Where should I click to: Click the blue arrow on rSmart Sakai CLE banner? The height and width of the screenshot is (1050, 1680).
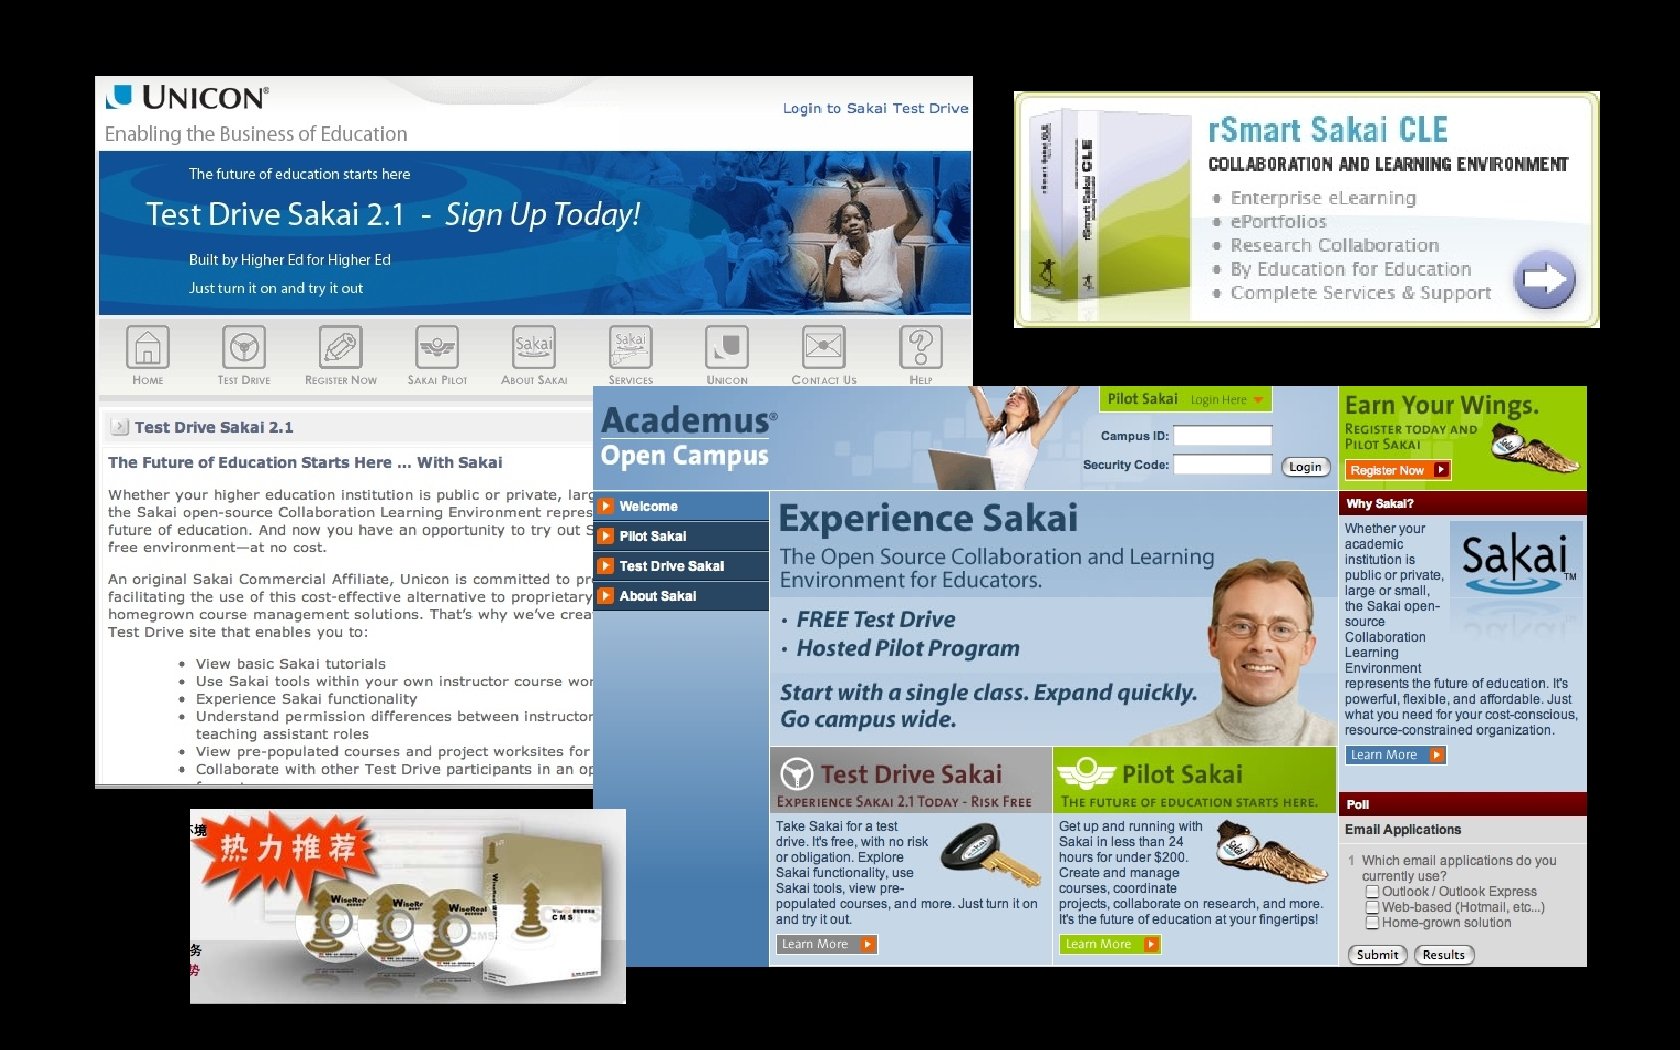[1544, 279]
